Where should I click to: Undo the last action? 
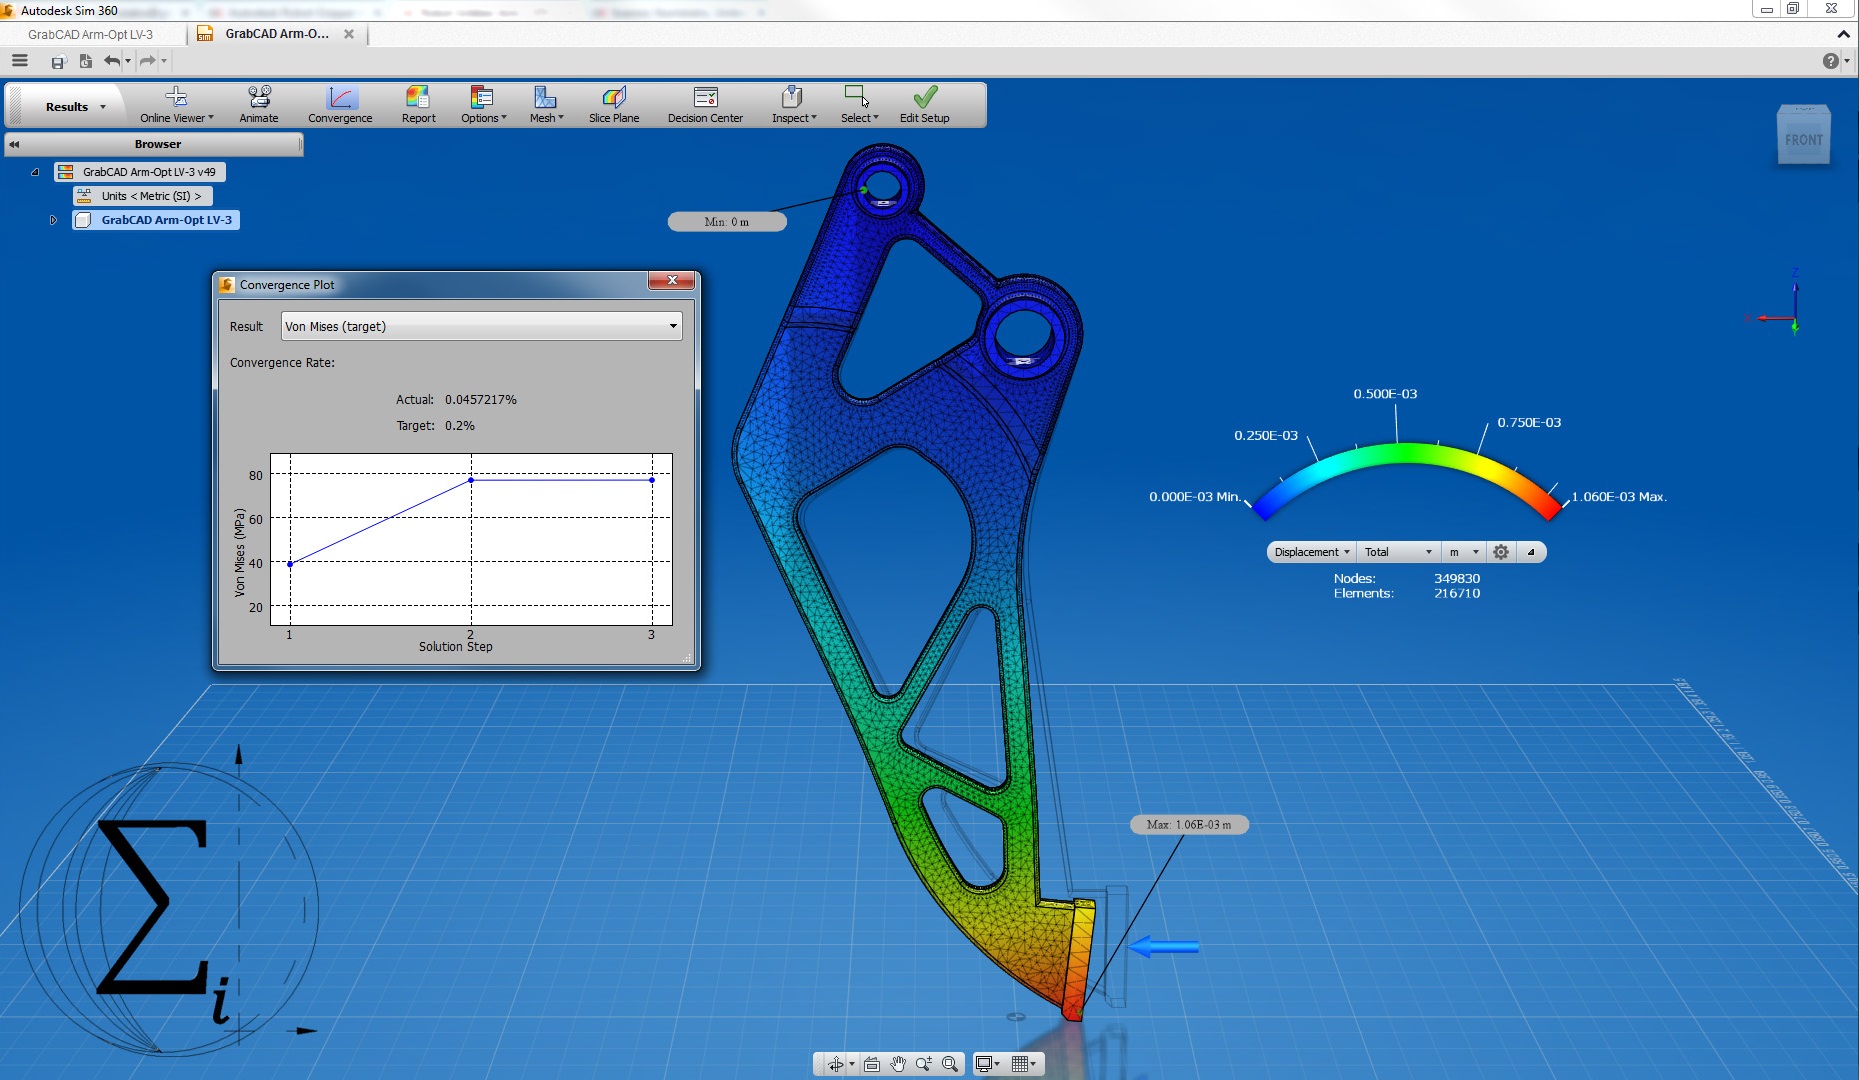pyautogui.click(x=112, y=61)
